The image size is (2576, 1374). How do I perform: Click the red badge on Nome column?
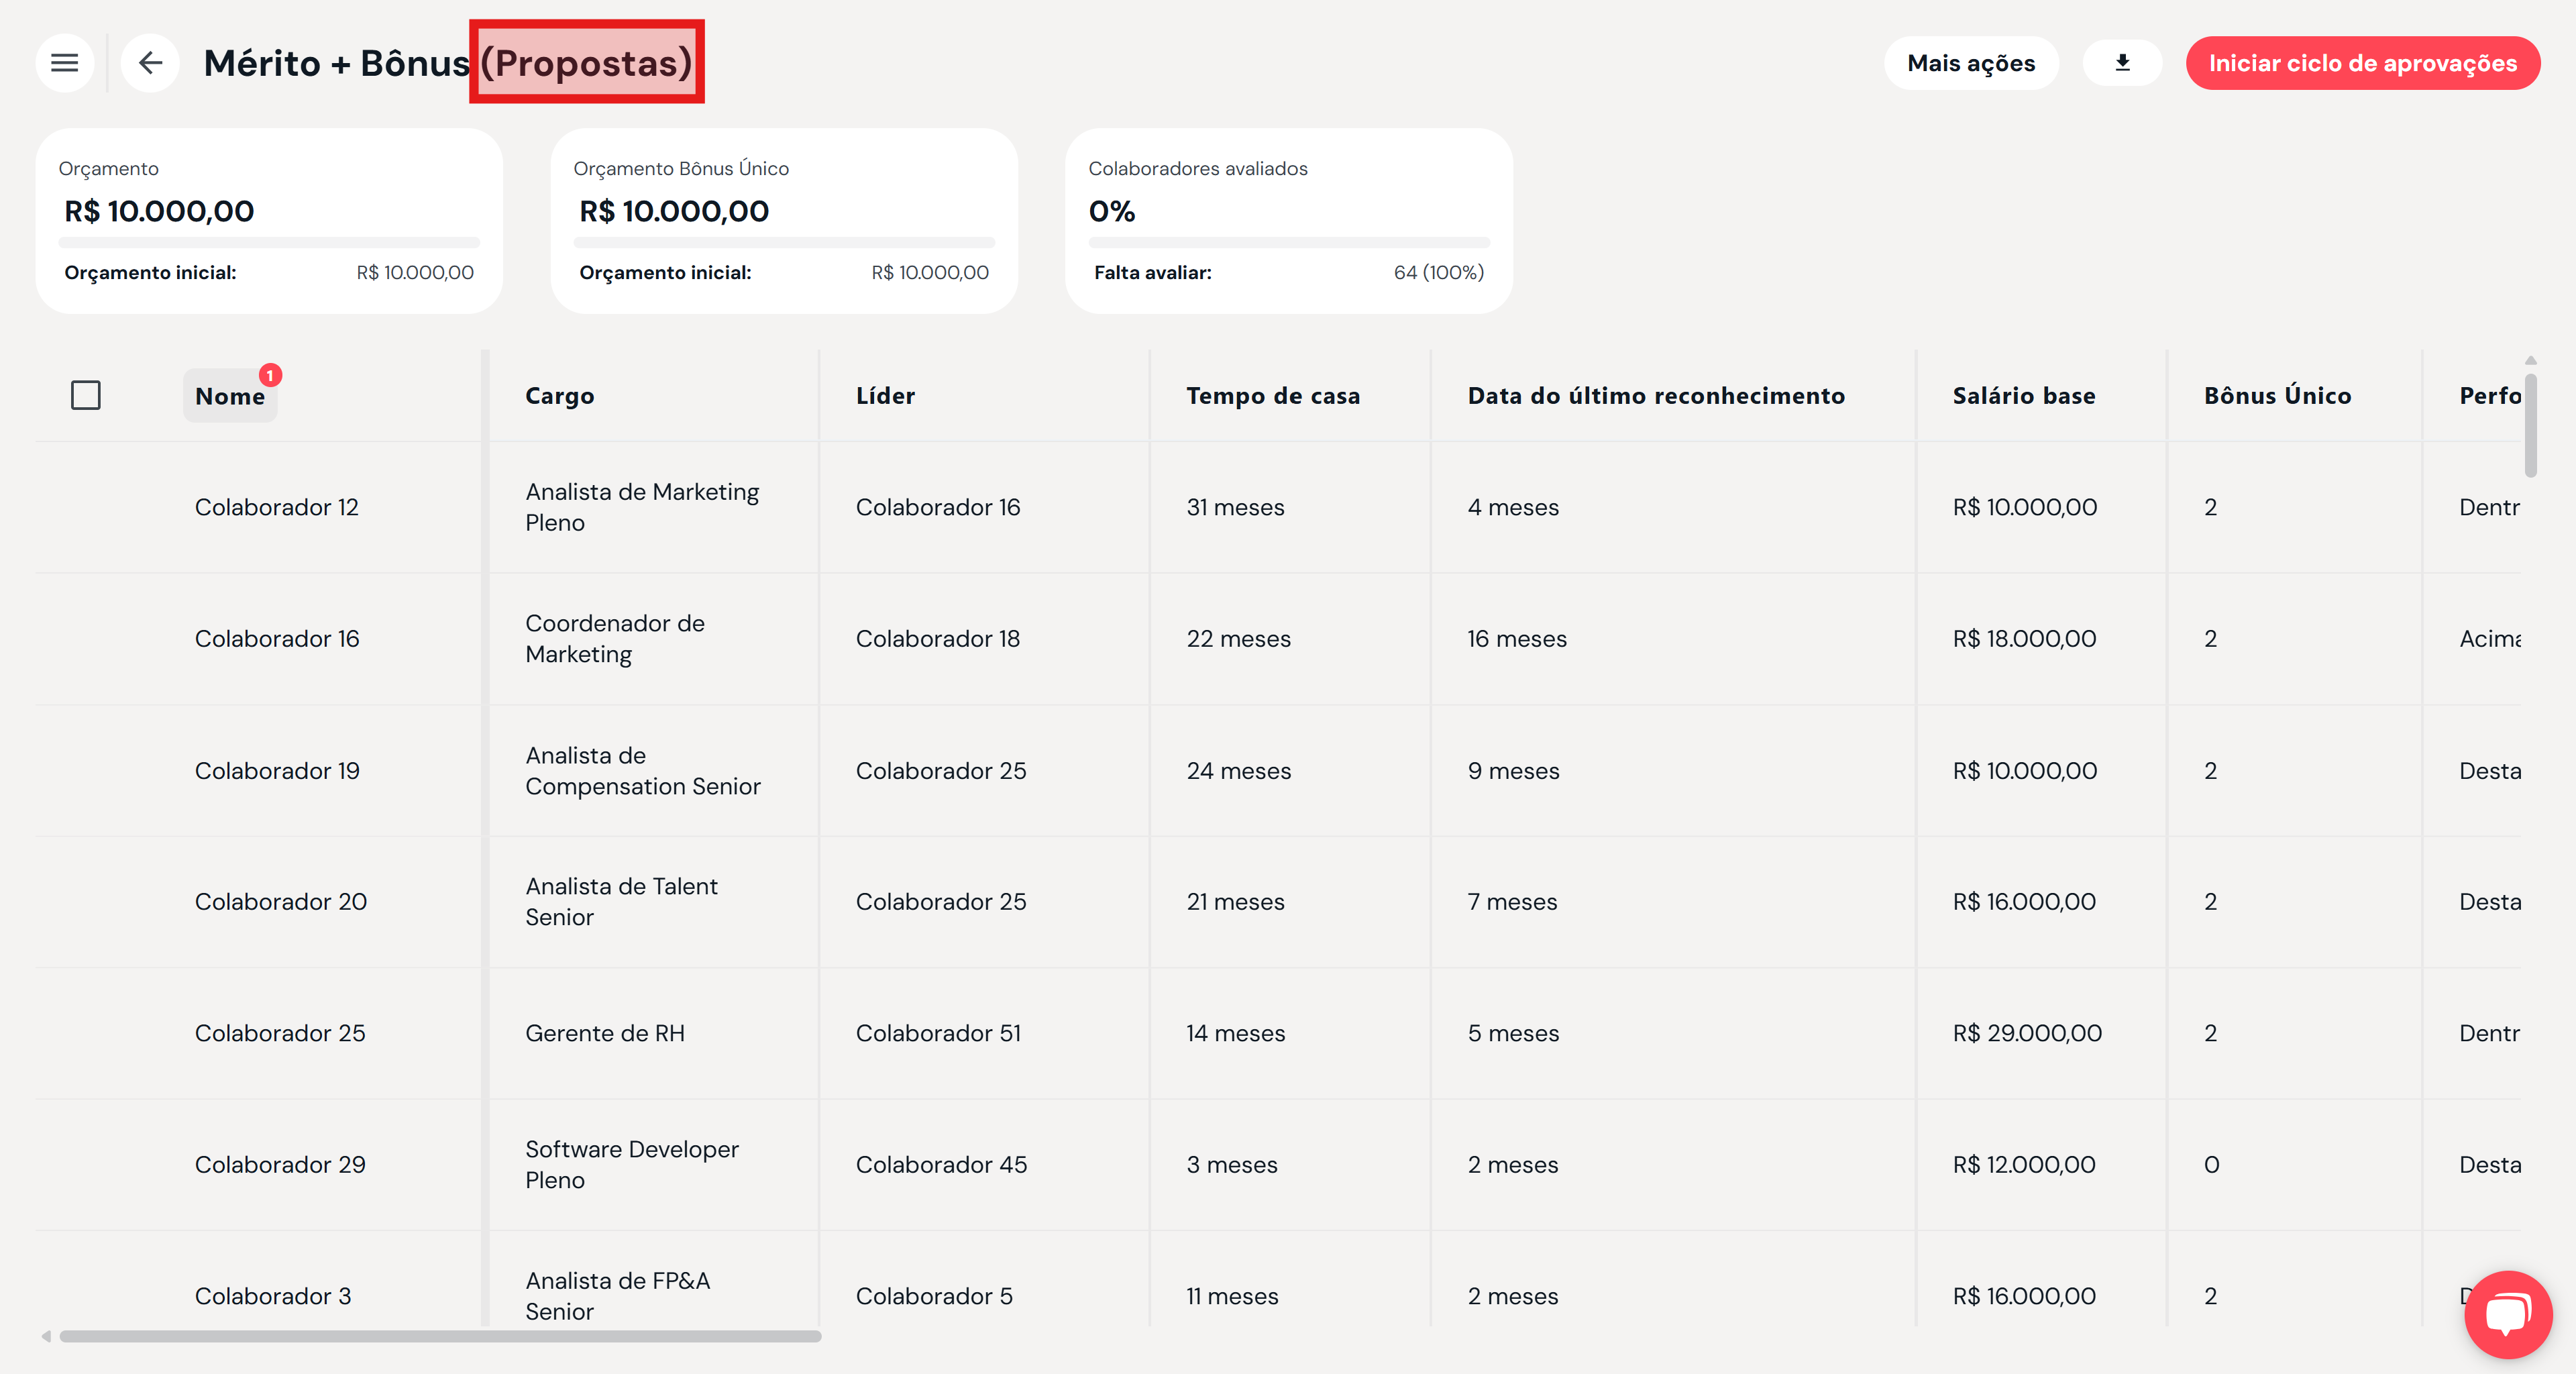coord(270,375)
